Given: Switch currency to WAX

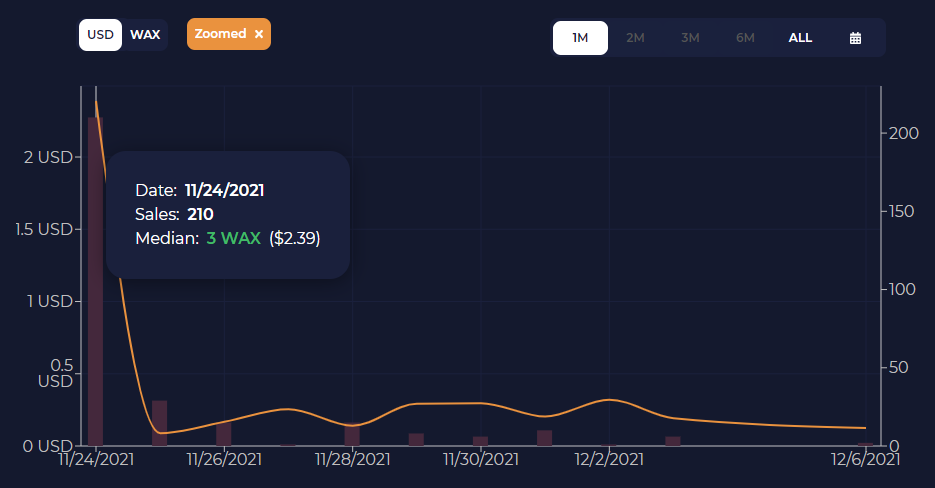Looking at the screenshot, I should click(x=145, y=35).
